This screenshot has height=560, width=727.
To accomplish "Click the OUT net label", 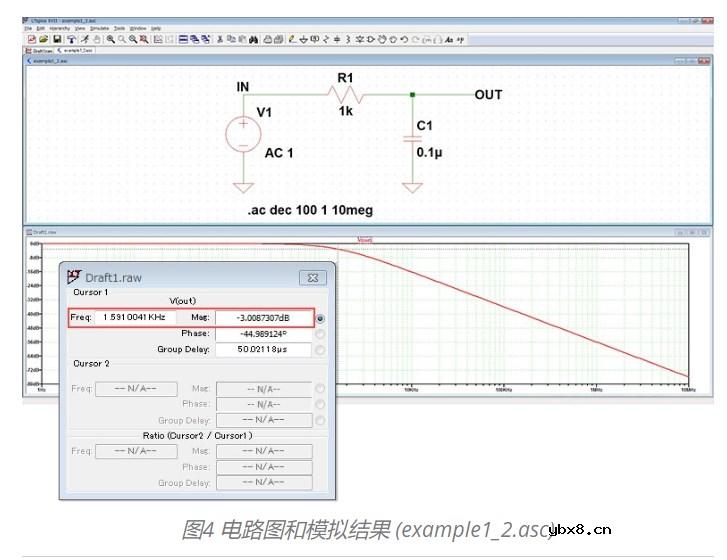I will click(x=488, y=95).
